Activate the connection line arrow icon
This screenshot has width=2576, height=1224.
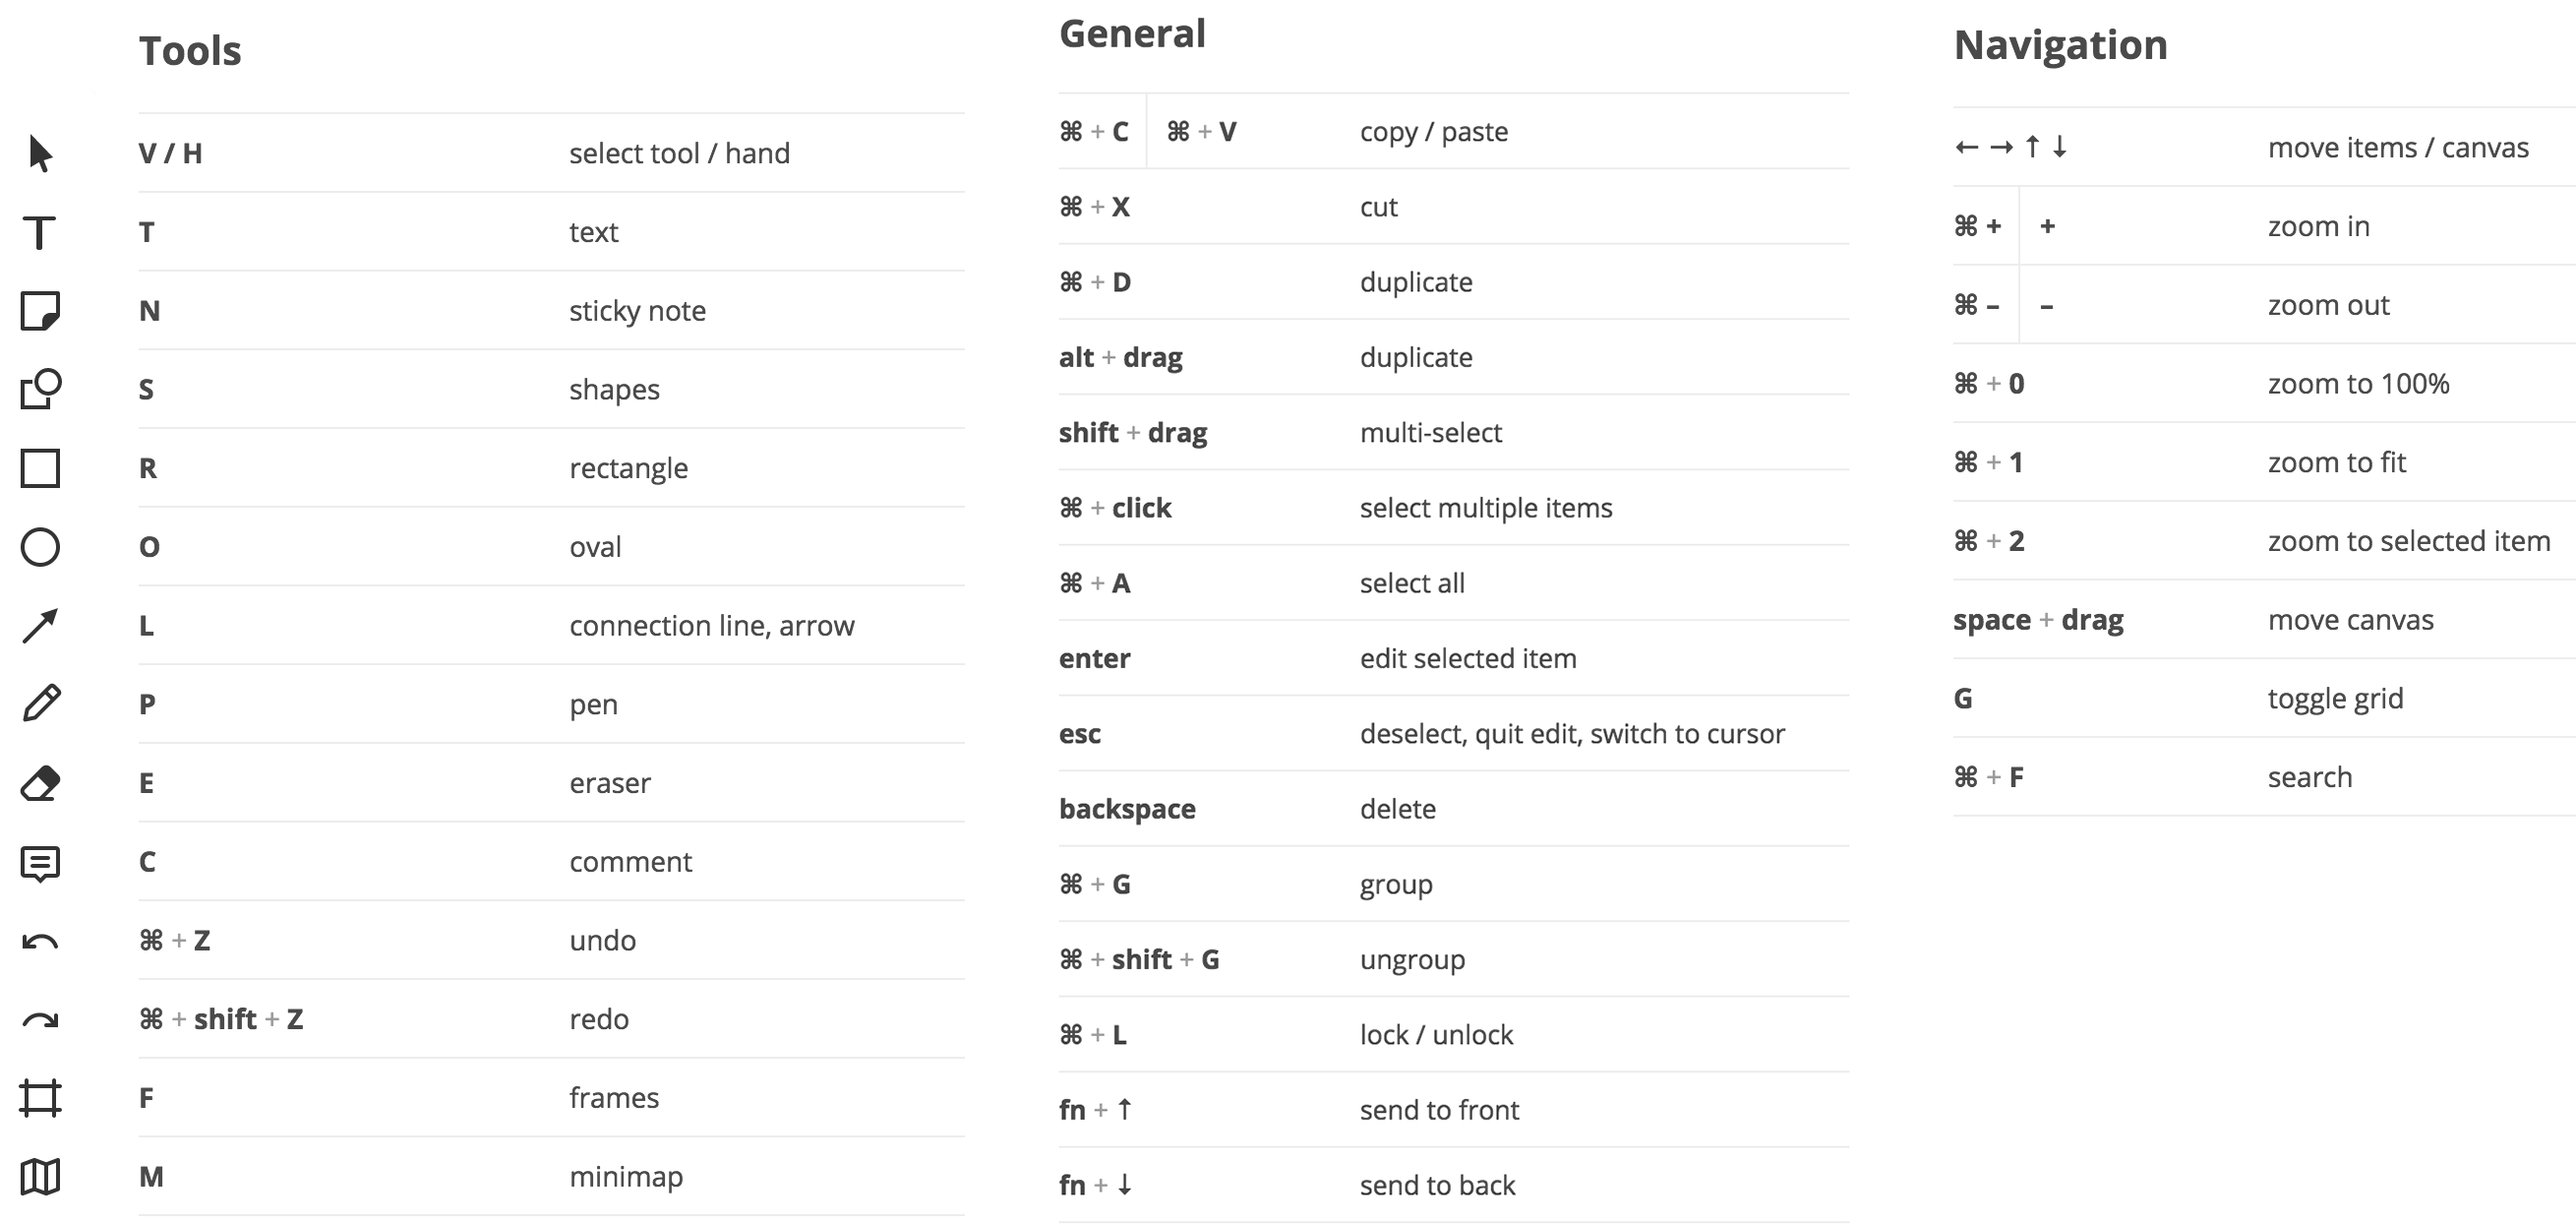click(40, 626)
